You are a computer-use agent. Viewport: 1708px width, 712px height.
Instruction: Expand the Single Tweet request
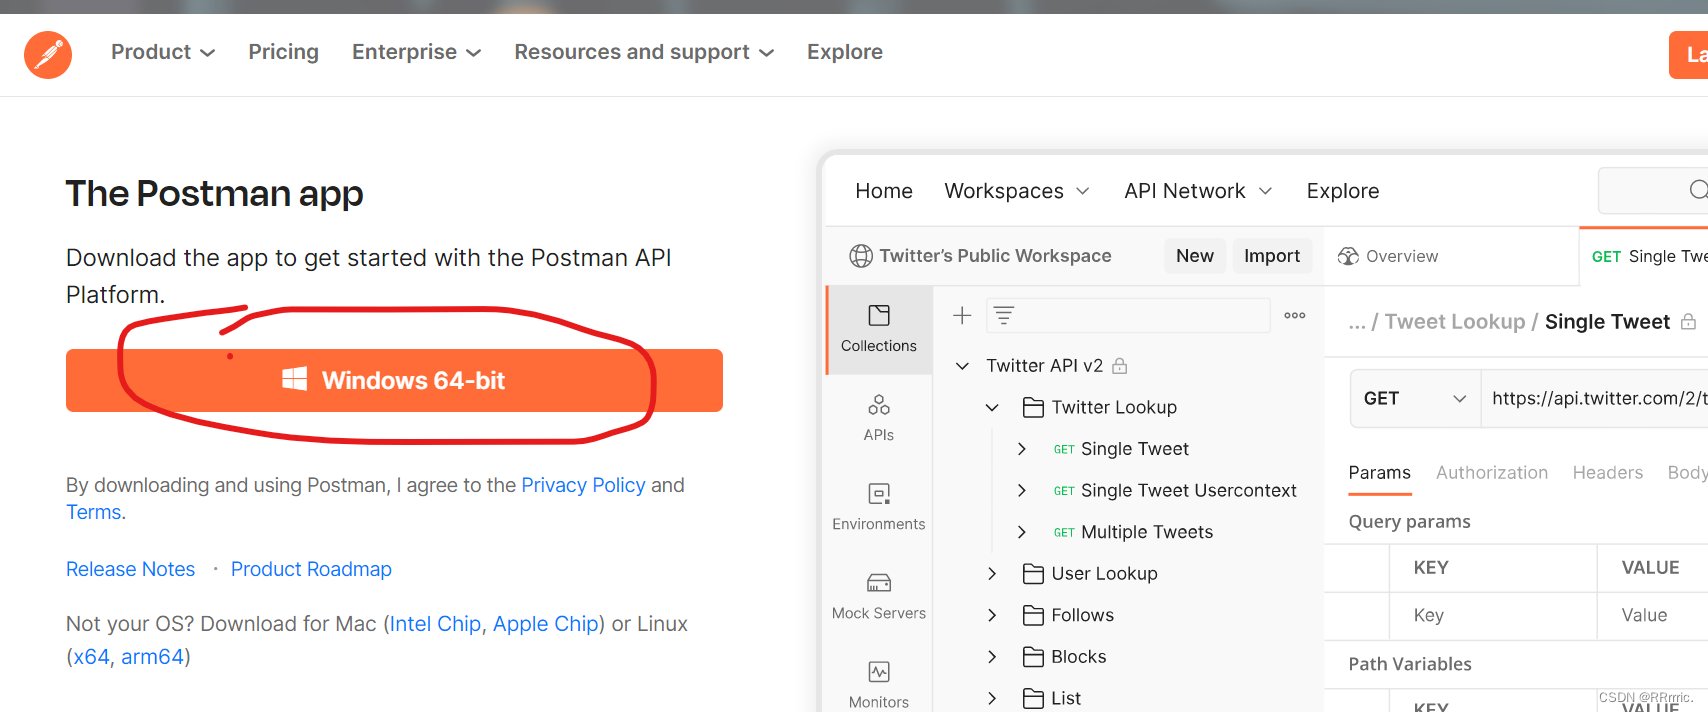pos(1021,449)
